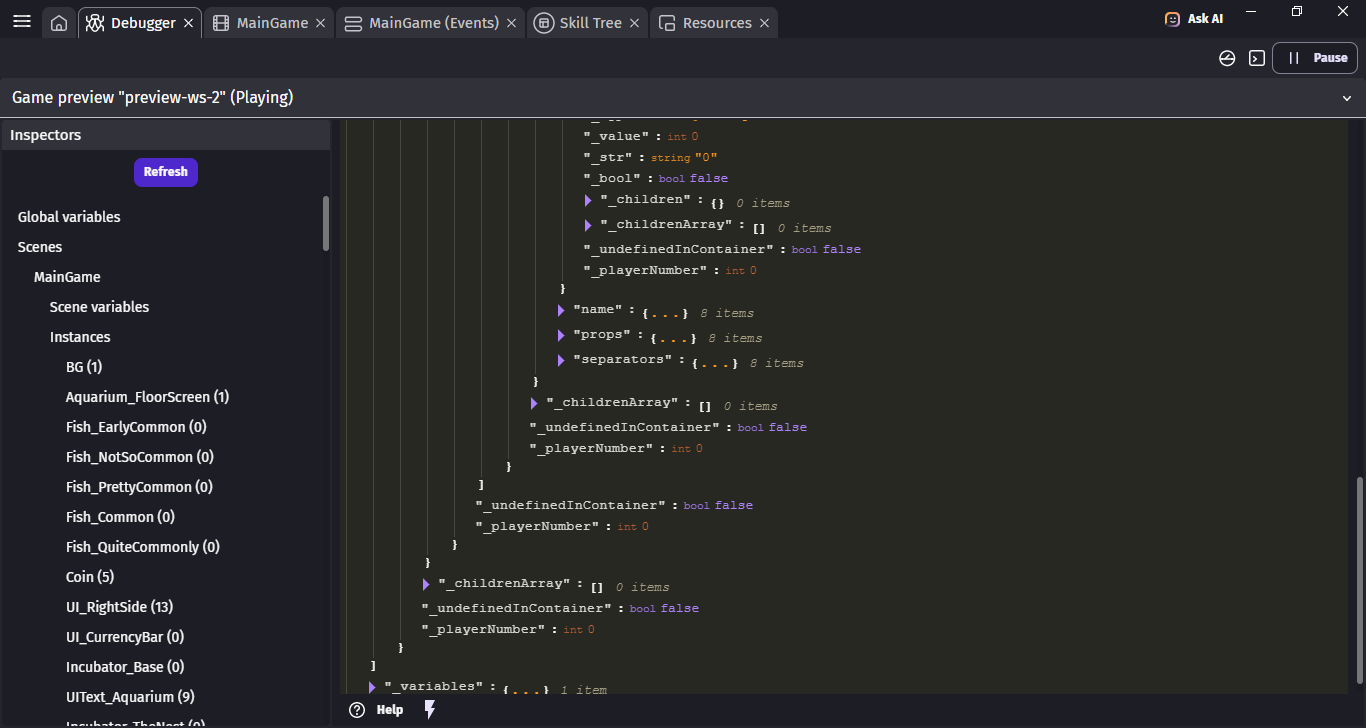Close the Skill Tree tab
The width and height of the screenshot is (1366, 728).
click(x=634, y=23)
